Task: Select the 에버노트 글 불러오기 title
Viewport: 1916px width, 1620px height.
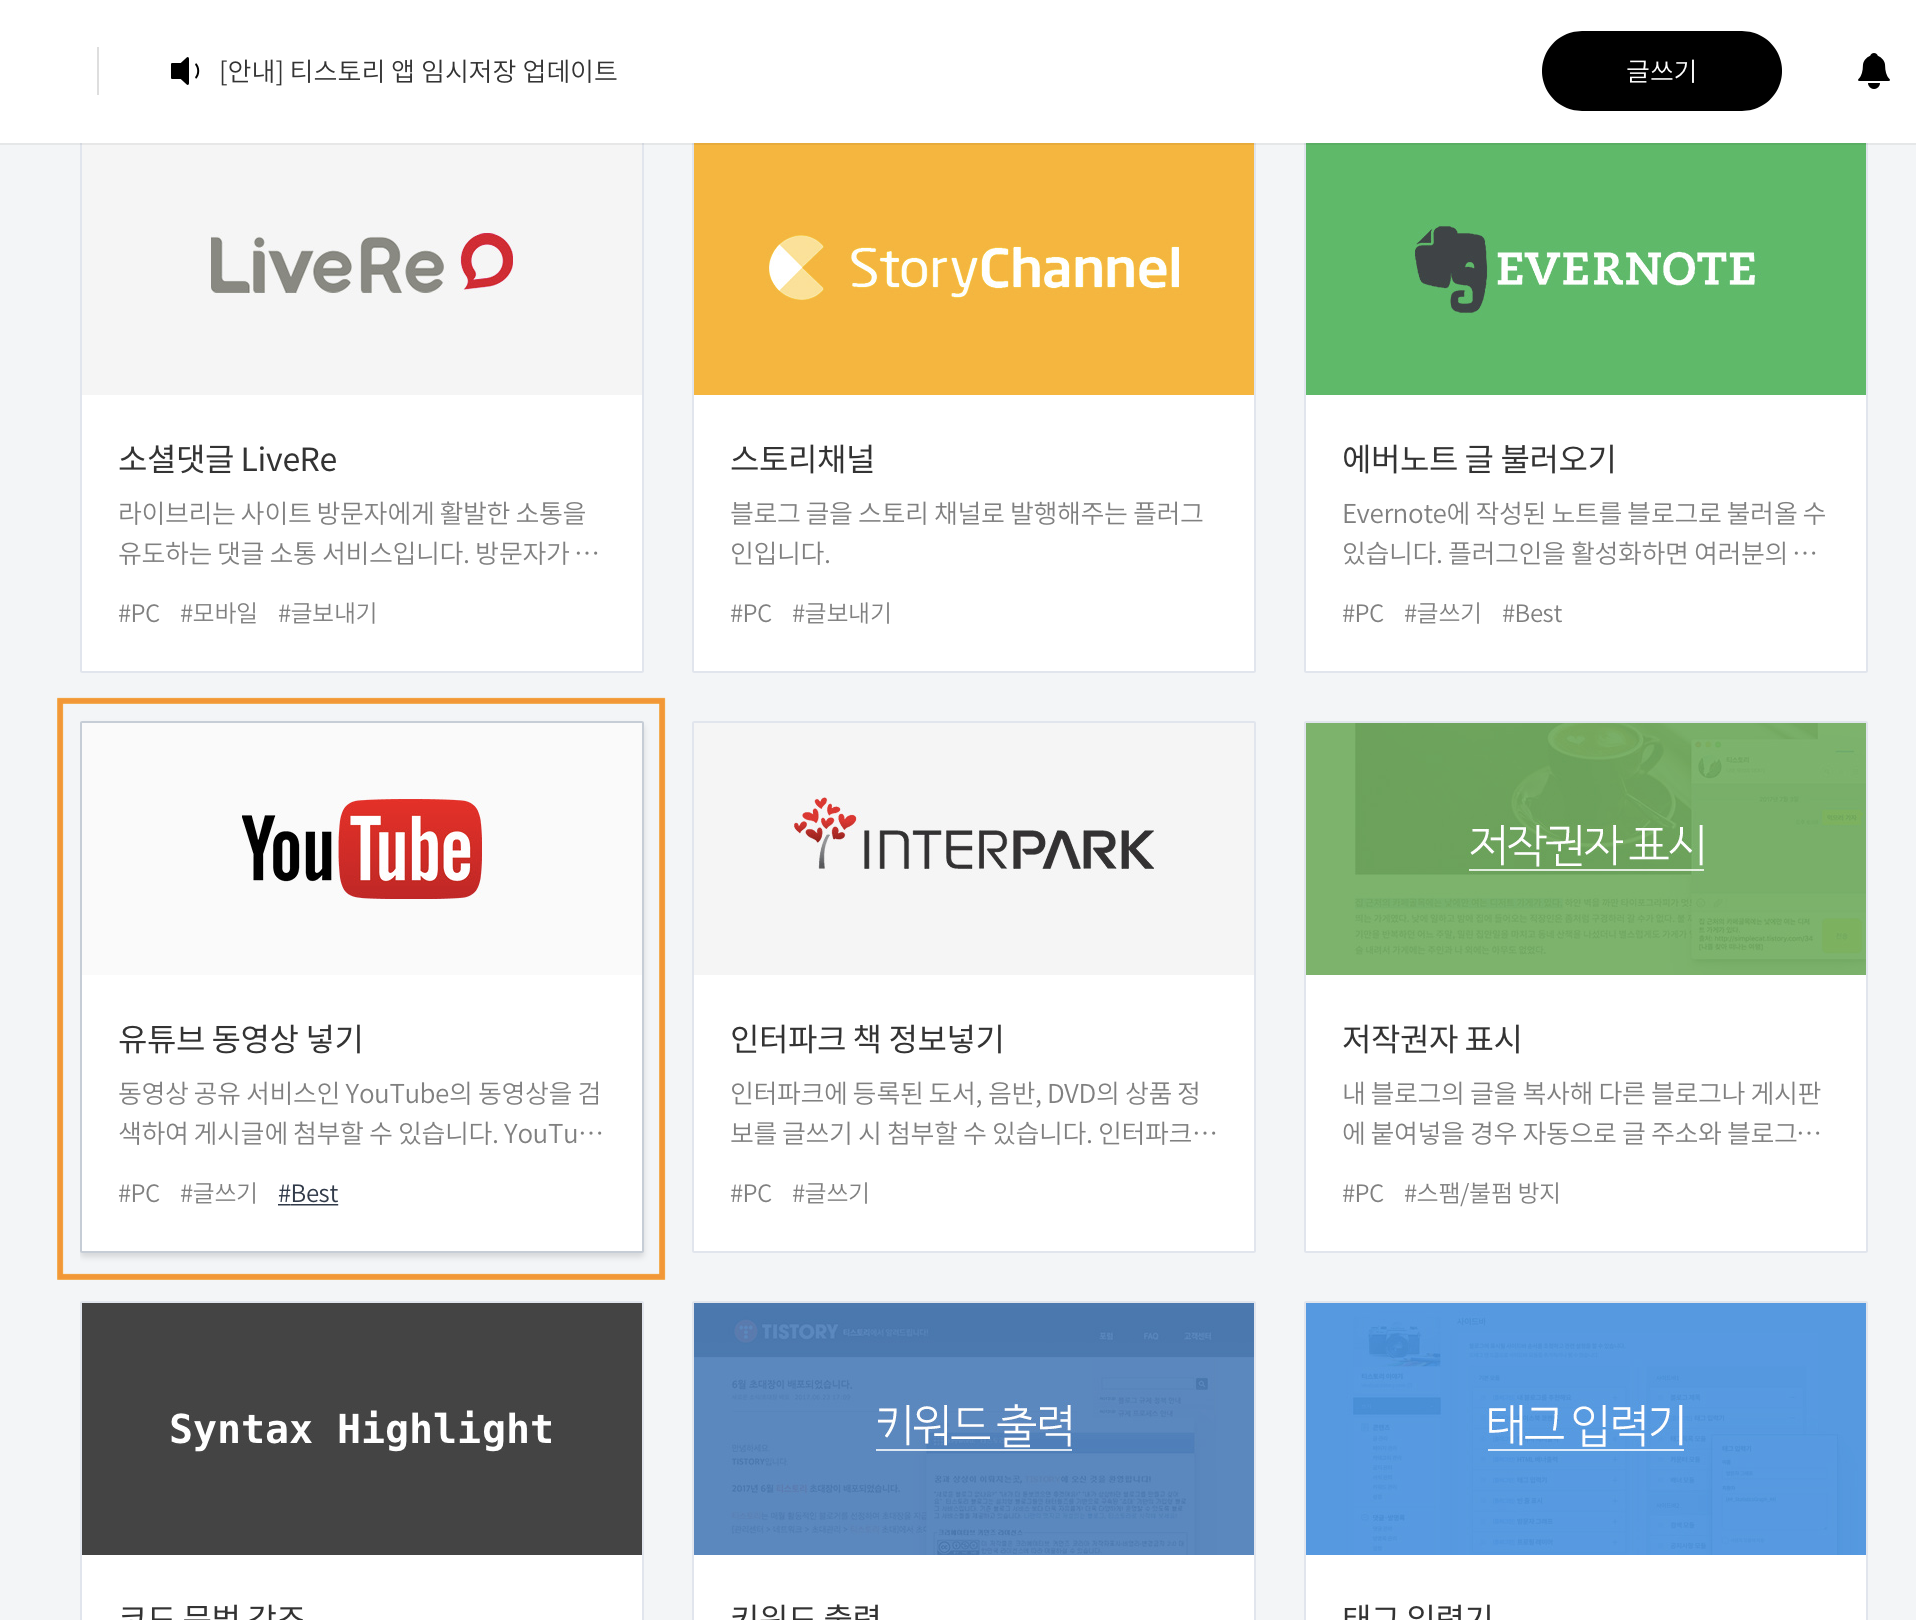Action: tap(1479, 459)
